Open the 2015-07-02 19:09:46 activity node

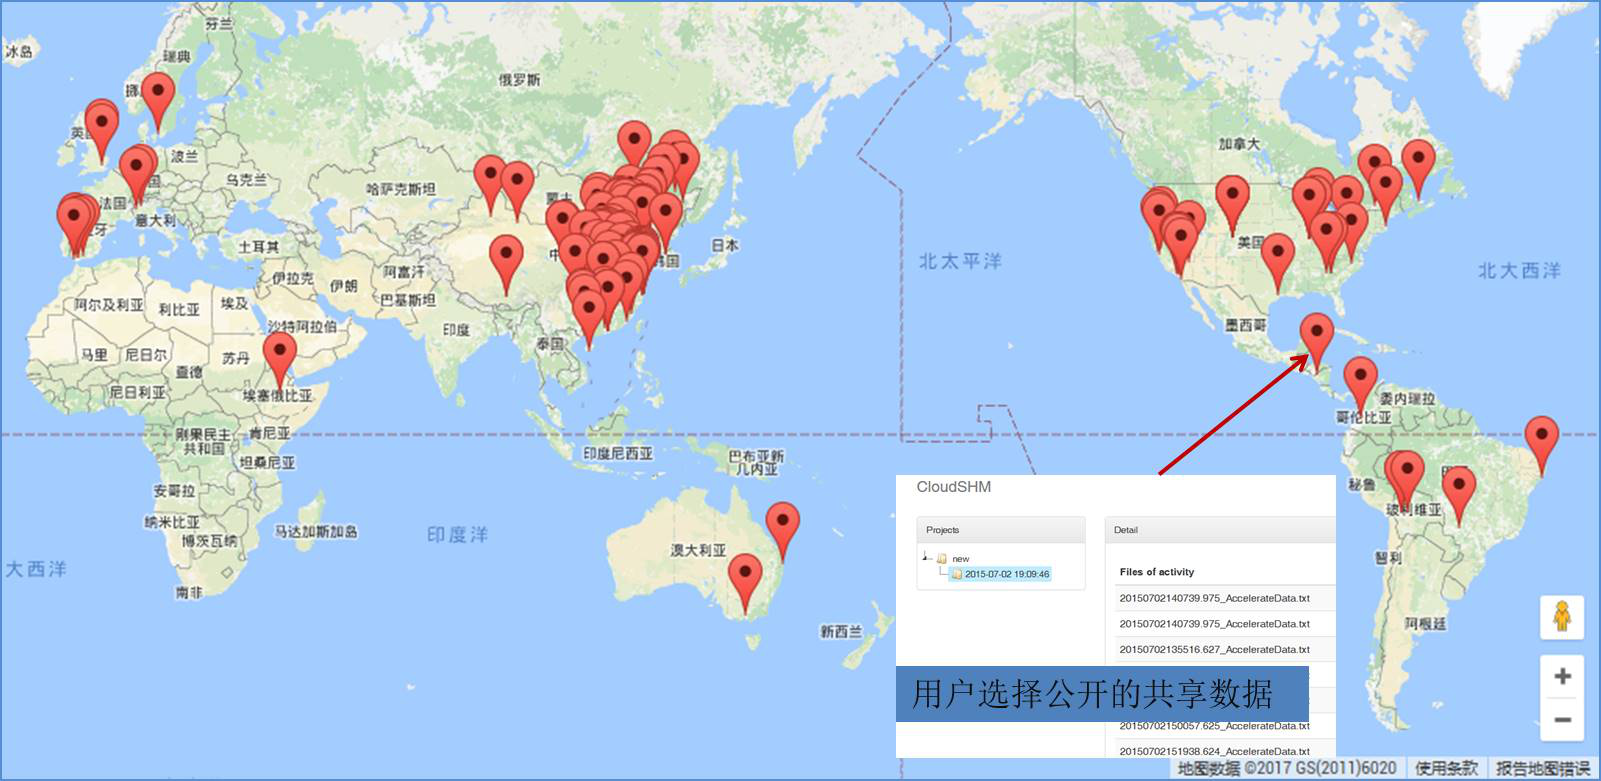[1006, 574]
